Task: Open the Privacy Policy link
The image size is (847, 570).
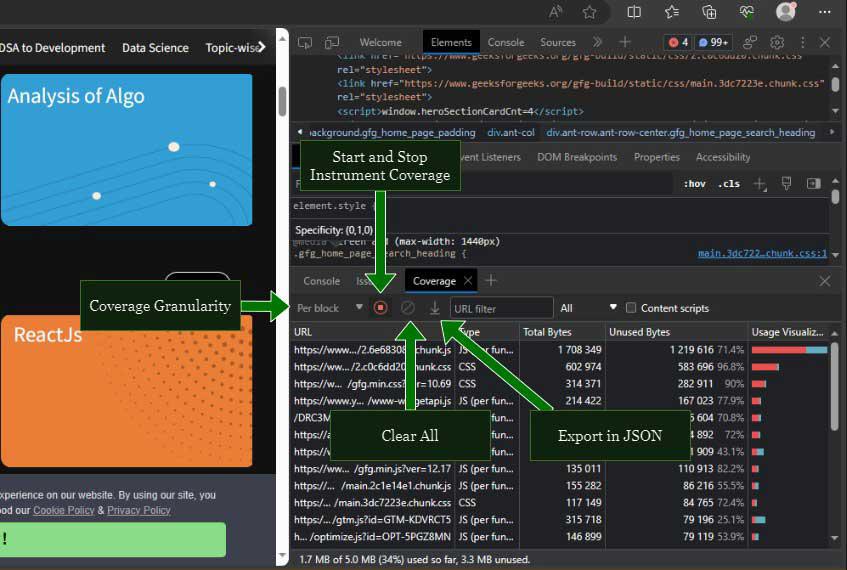Action: [138, 510]
